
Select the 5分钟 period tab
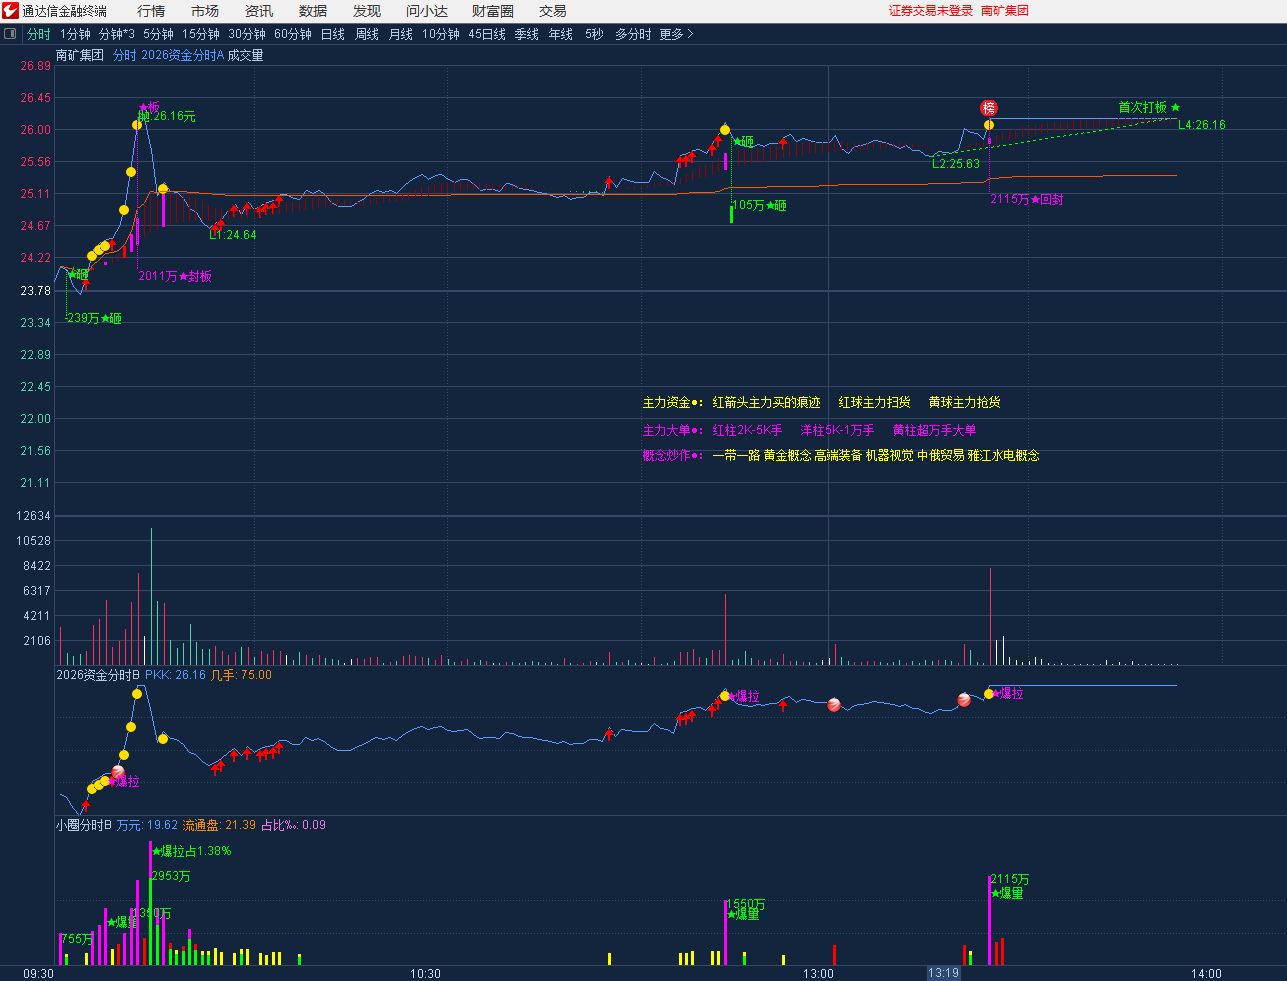point(158,34)
